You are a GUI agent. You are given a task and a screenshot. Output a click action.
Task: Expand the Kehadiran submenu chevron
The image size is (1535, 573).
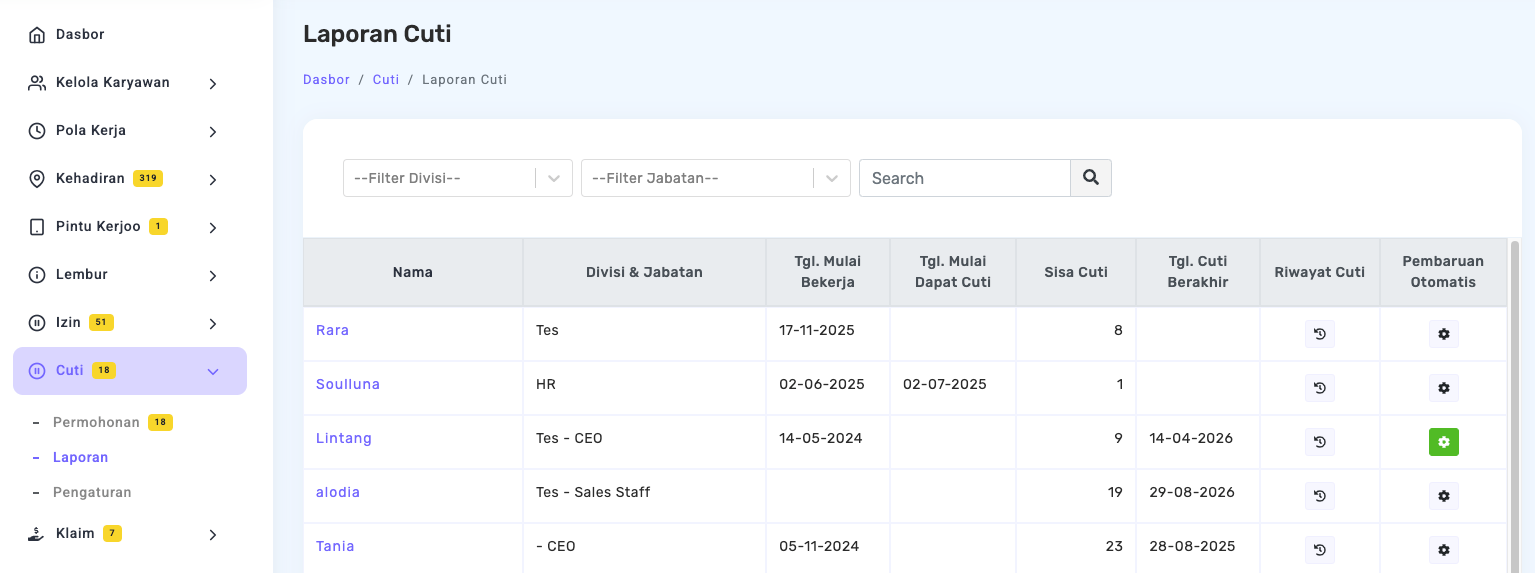point(213,180)
